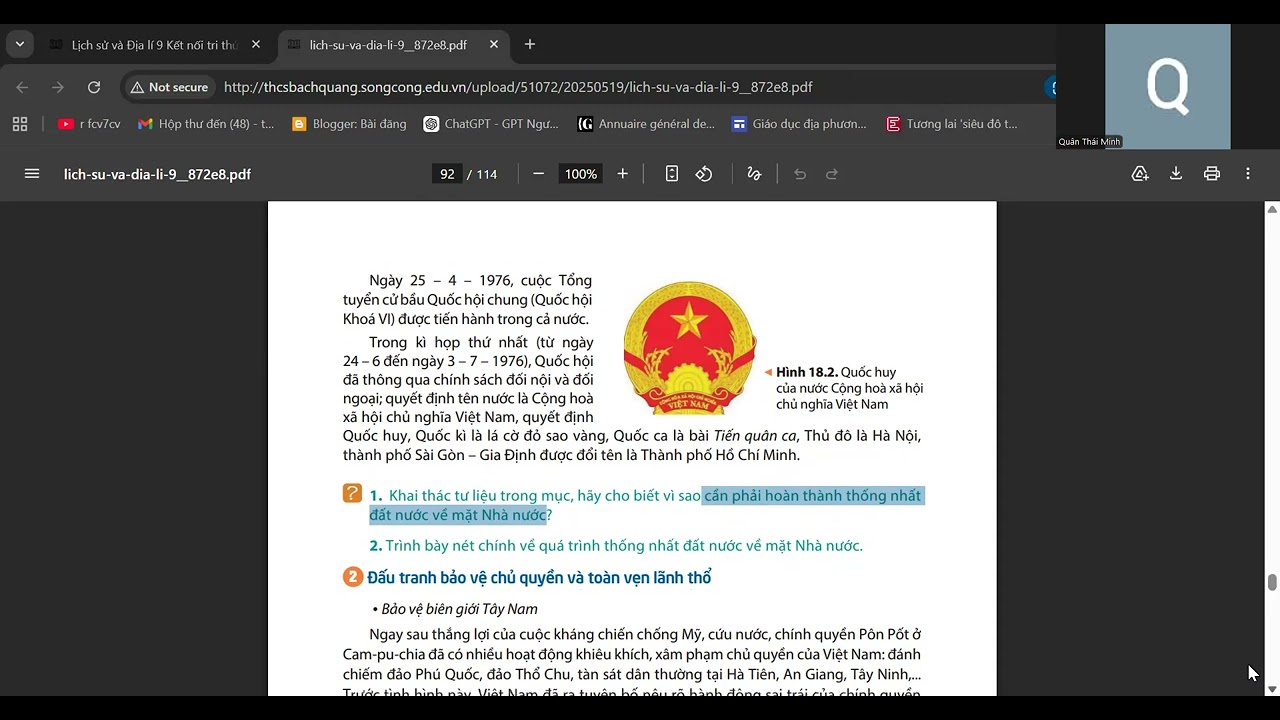Select the lich-su-va-dia-li-9__872e8.pdf tab

click(388, 45)
